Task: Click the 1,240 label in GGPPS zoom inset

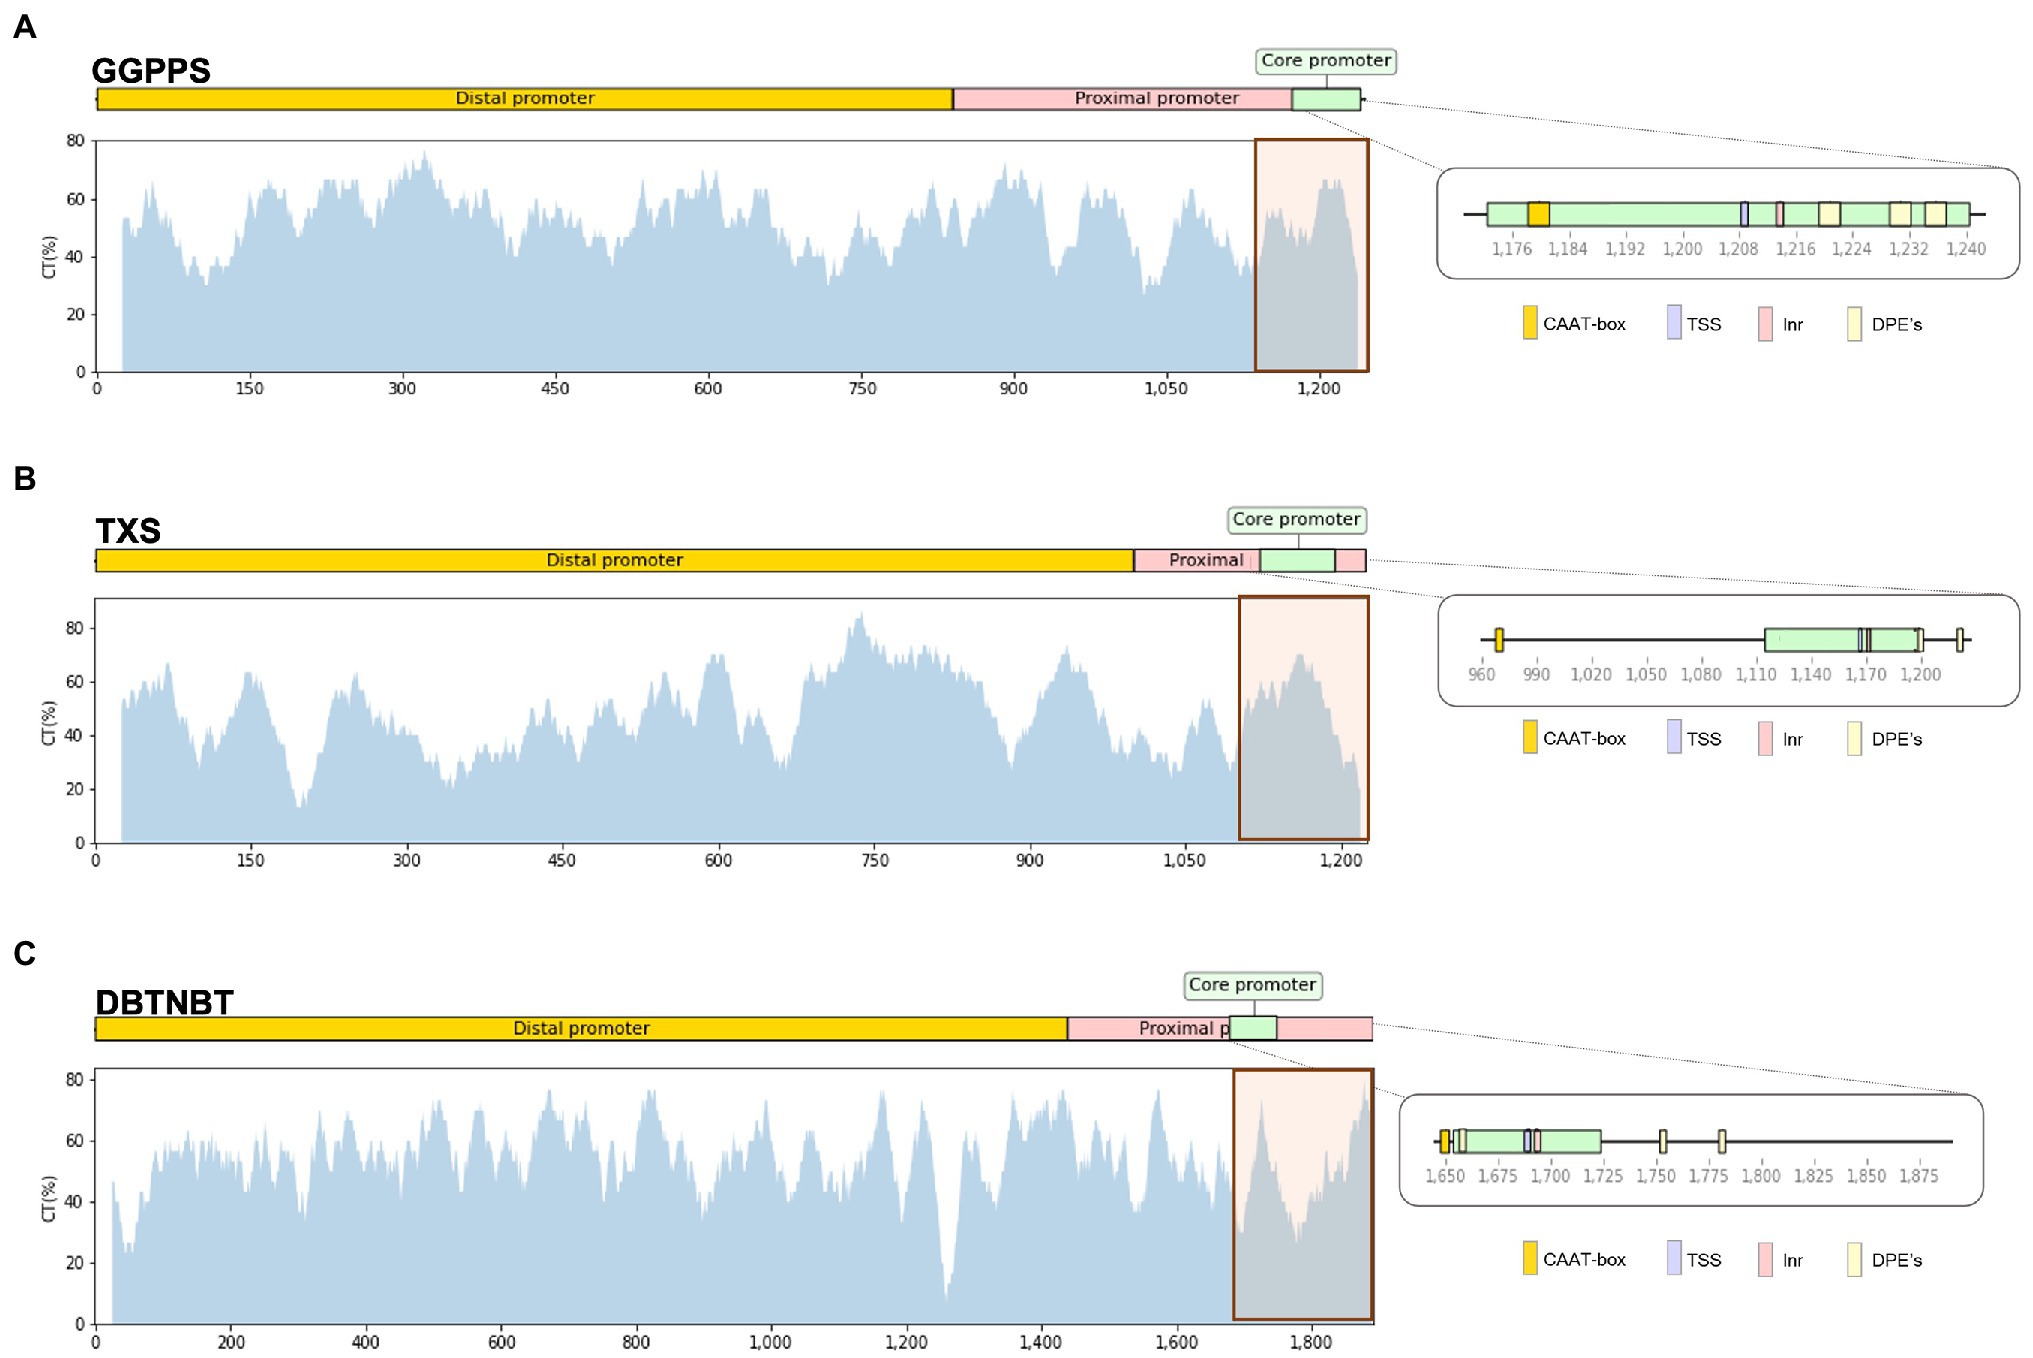Action: (1966, 249)
